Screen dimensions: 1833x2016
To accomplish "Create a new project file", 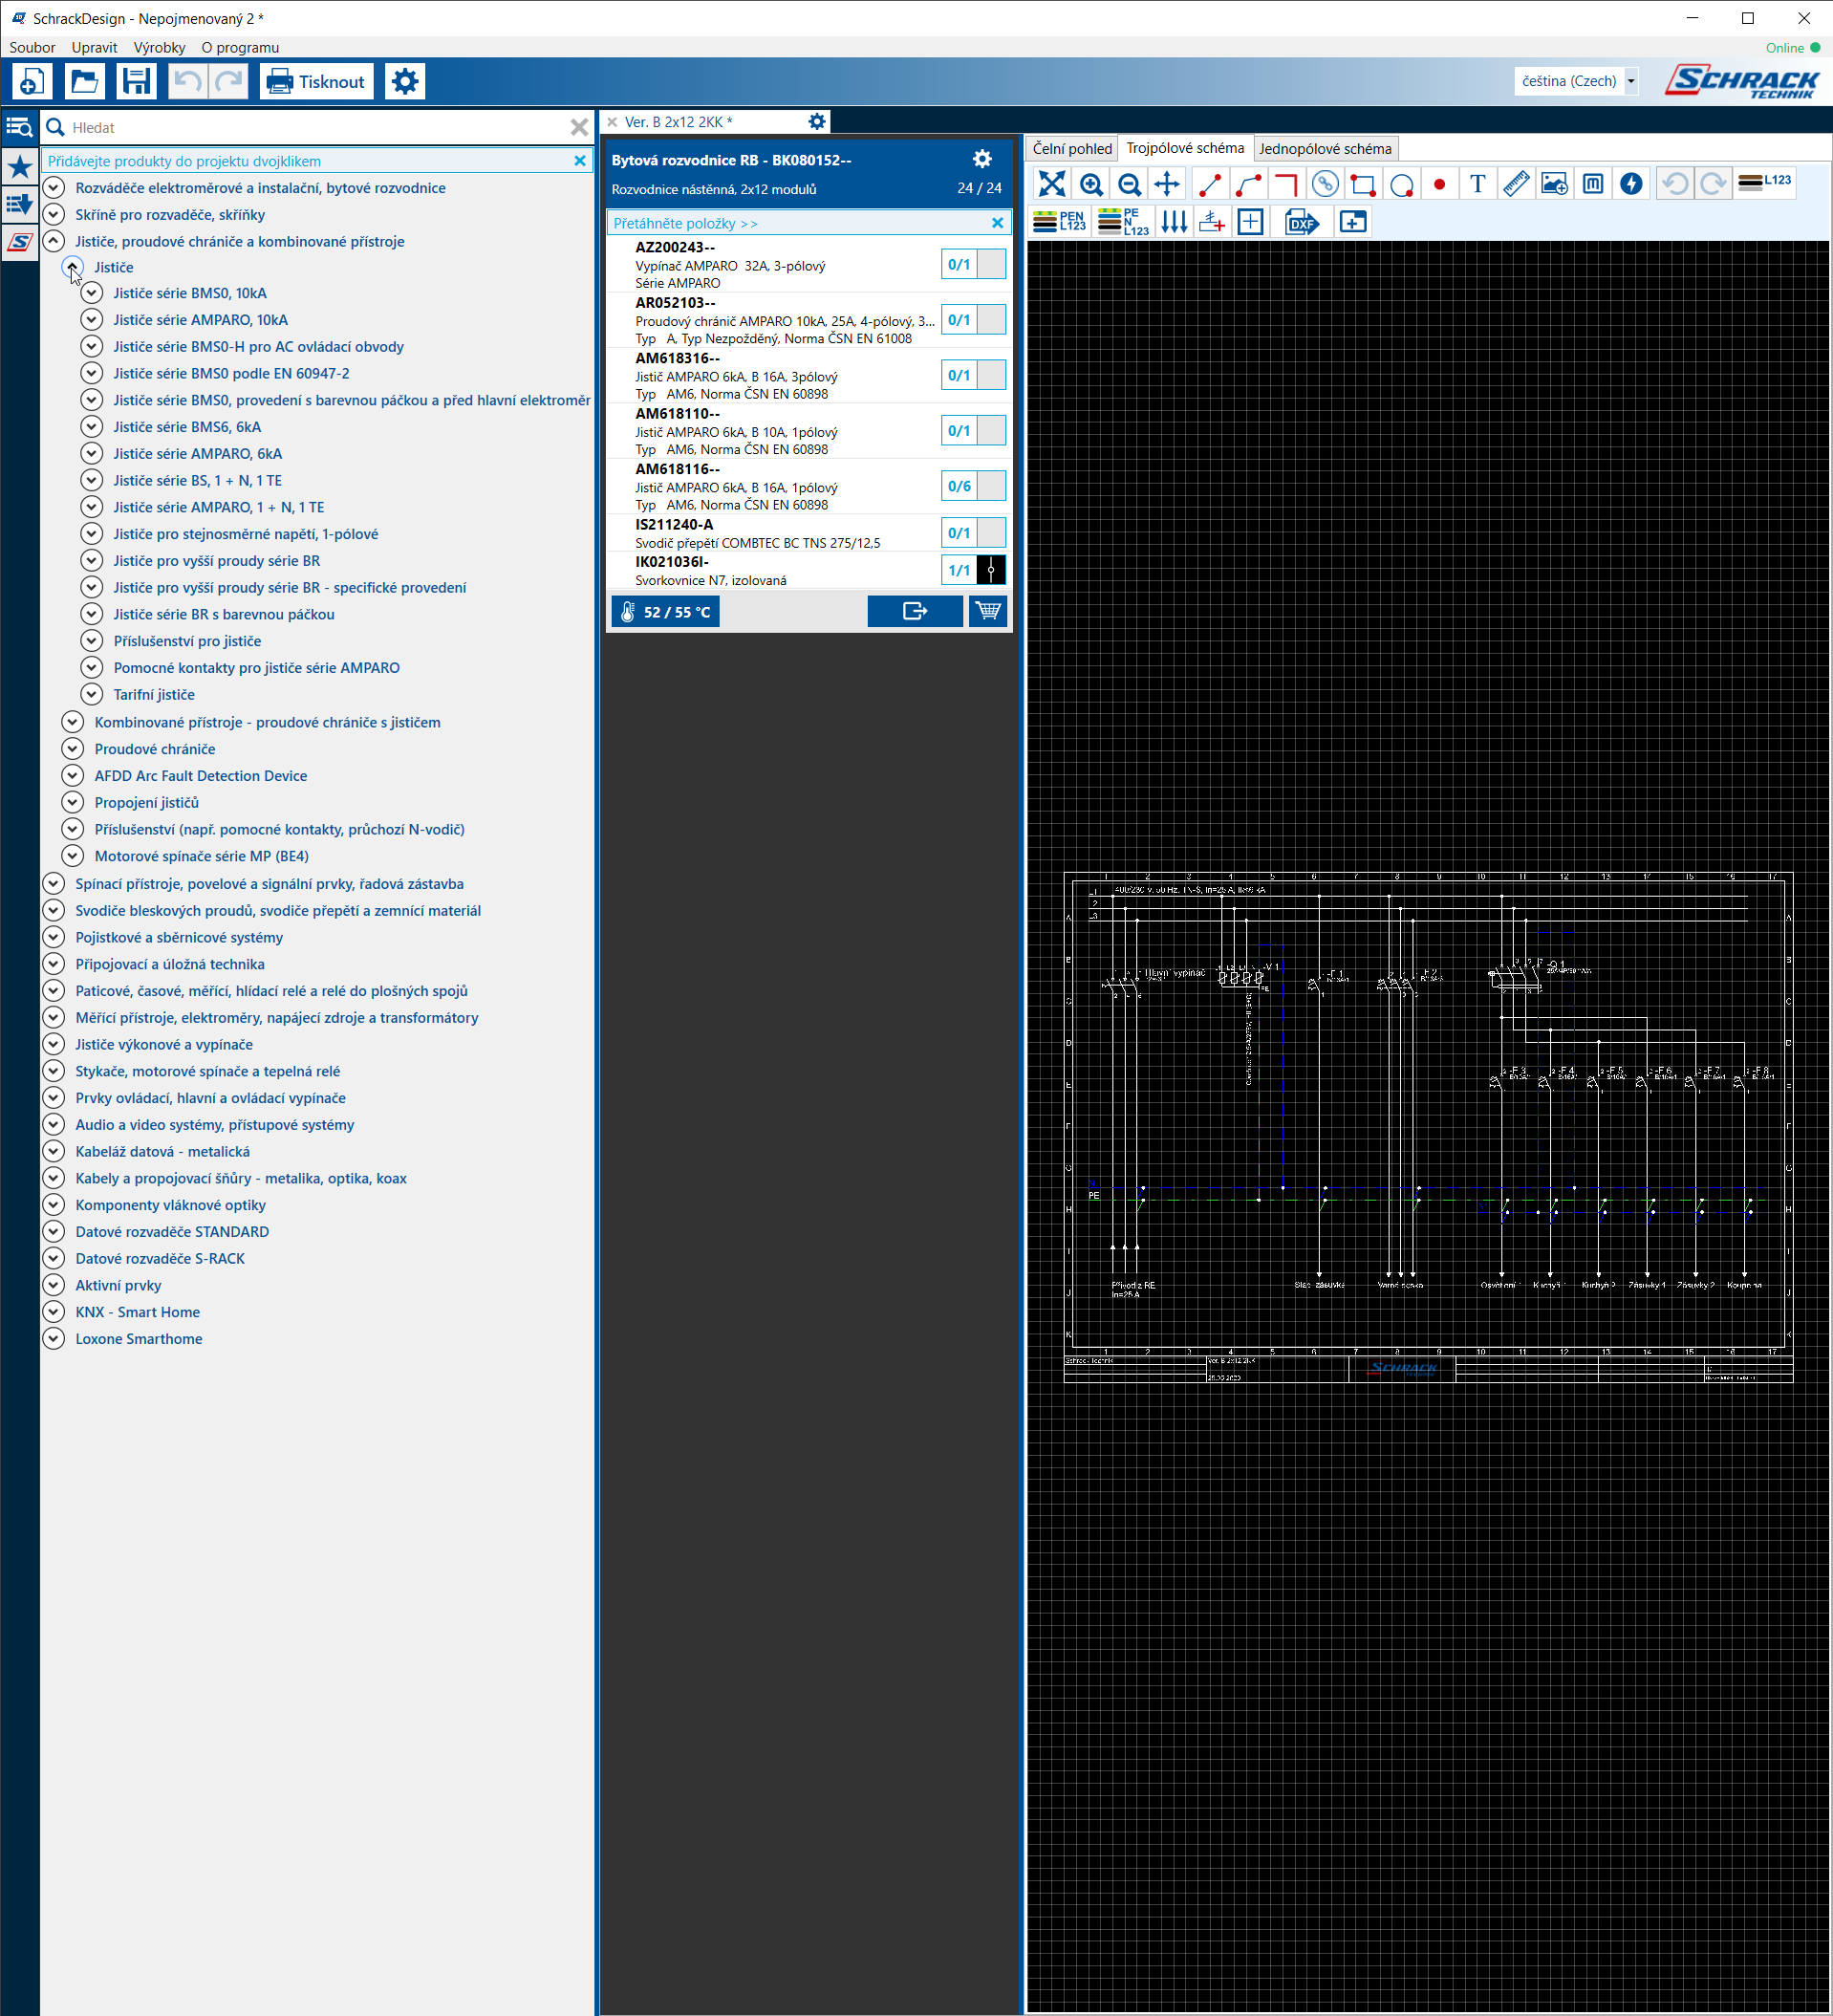I will tap(32, 81).
